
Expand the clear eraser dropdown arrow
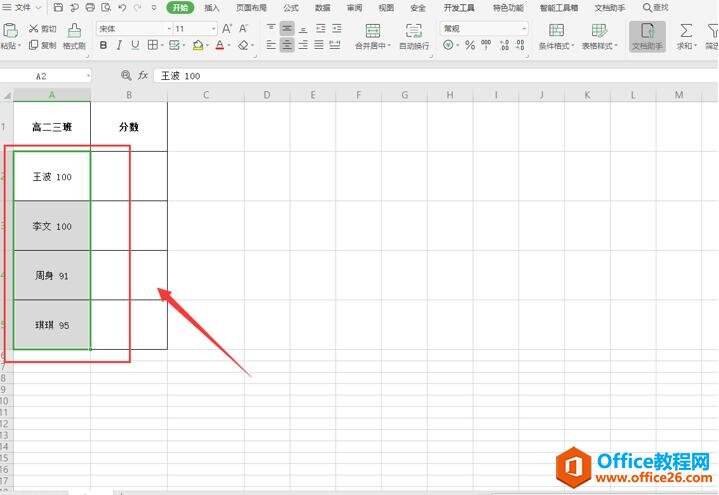click(252, 45)
